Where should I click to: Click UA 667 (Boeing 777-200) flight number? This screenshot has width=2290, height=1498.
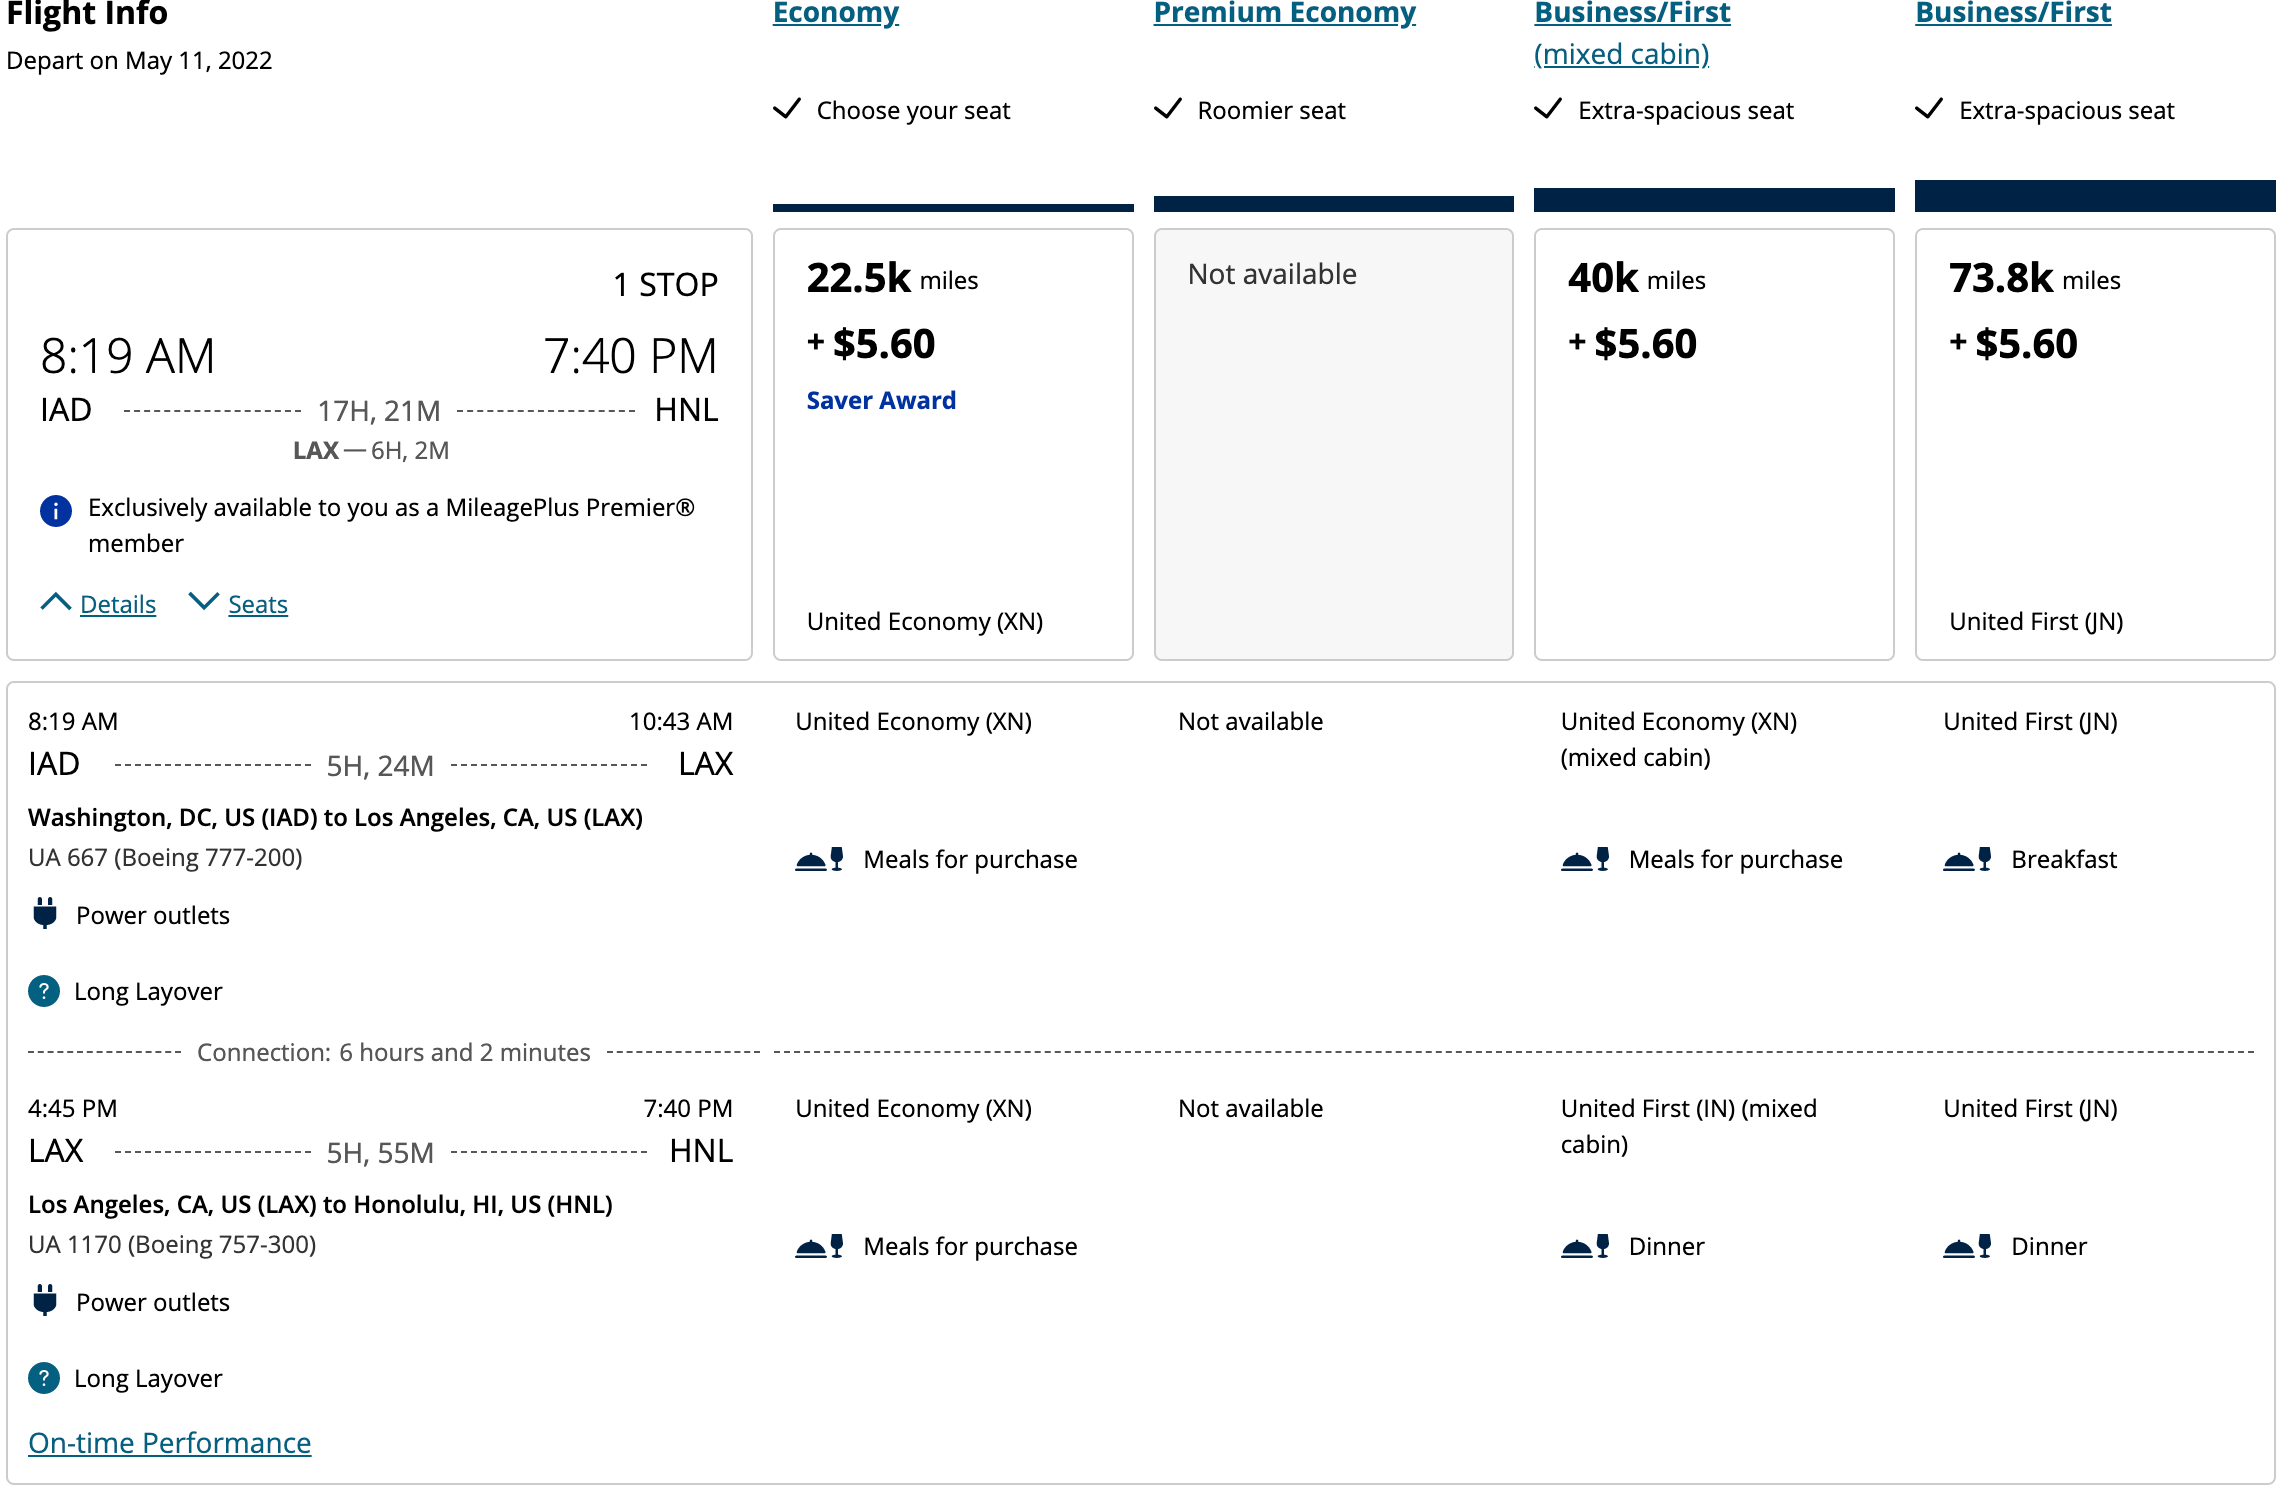pyautogui.click(x=165, y=857)
